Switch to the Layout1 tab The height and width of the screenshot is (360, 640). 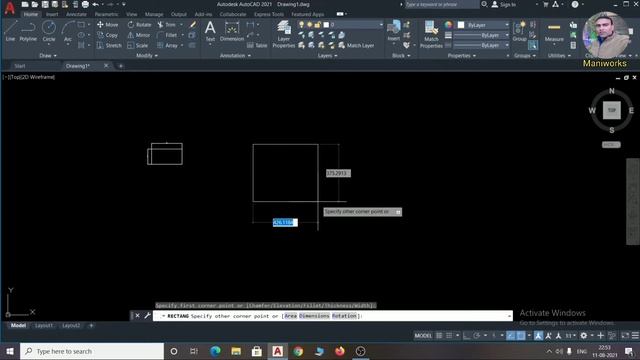(x=44, y=325)
